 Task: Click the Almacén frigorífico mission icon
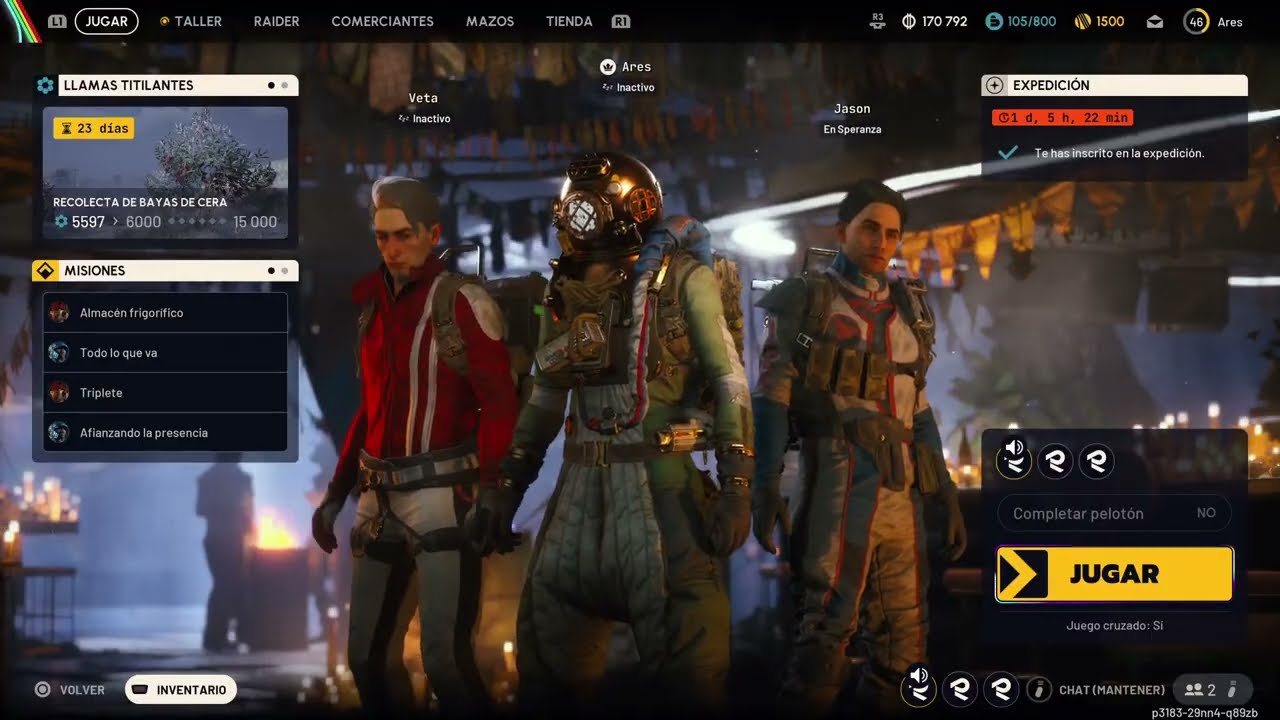[59, 313]
